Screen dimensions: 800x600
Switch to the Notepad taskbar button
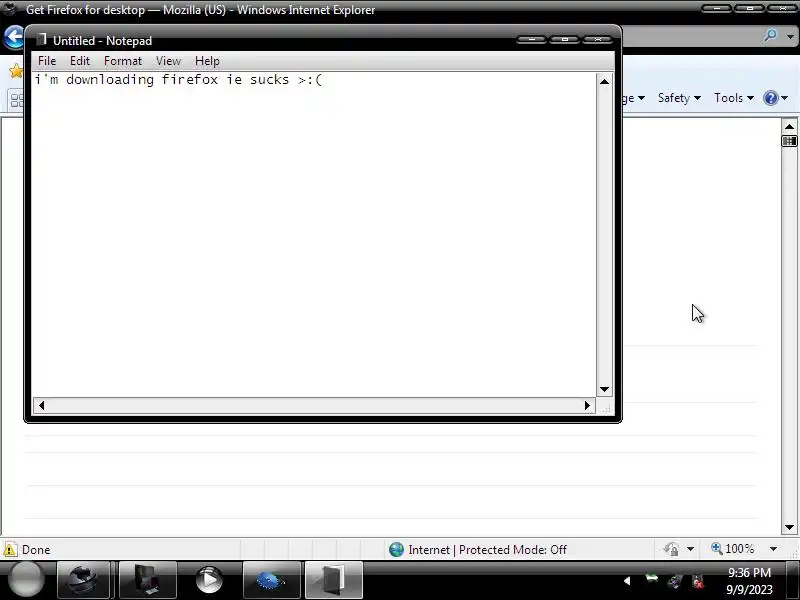pyautogui.click(x=334, y=580)
